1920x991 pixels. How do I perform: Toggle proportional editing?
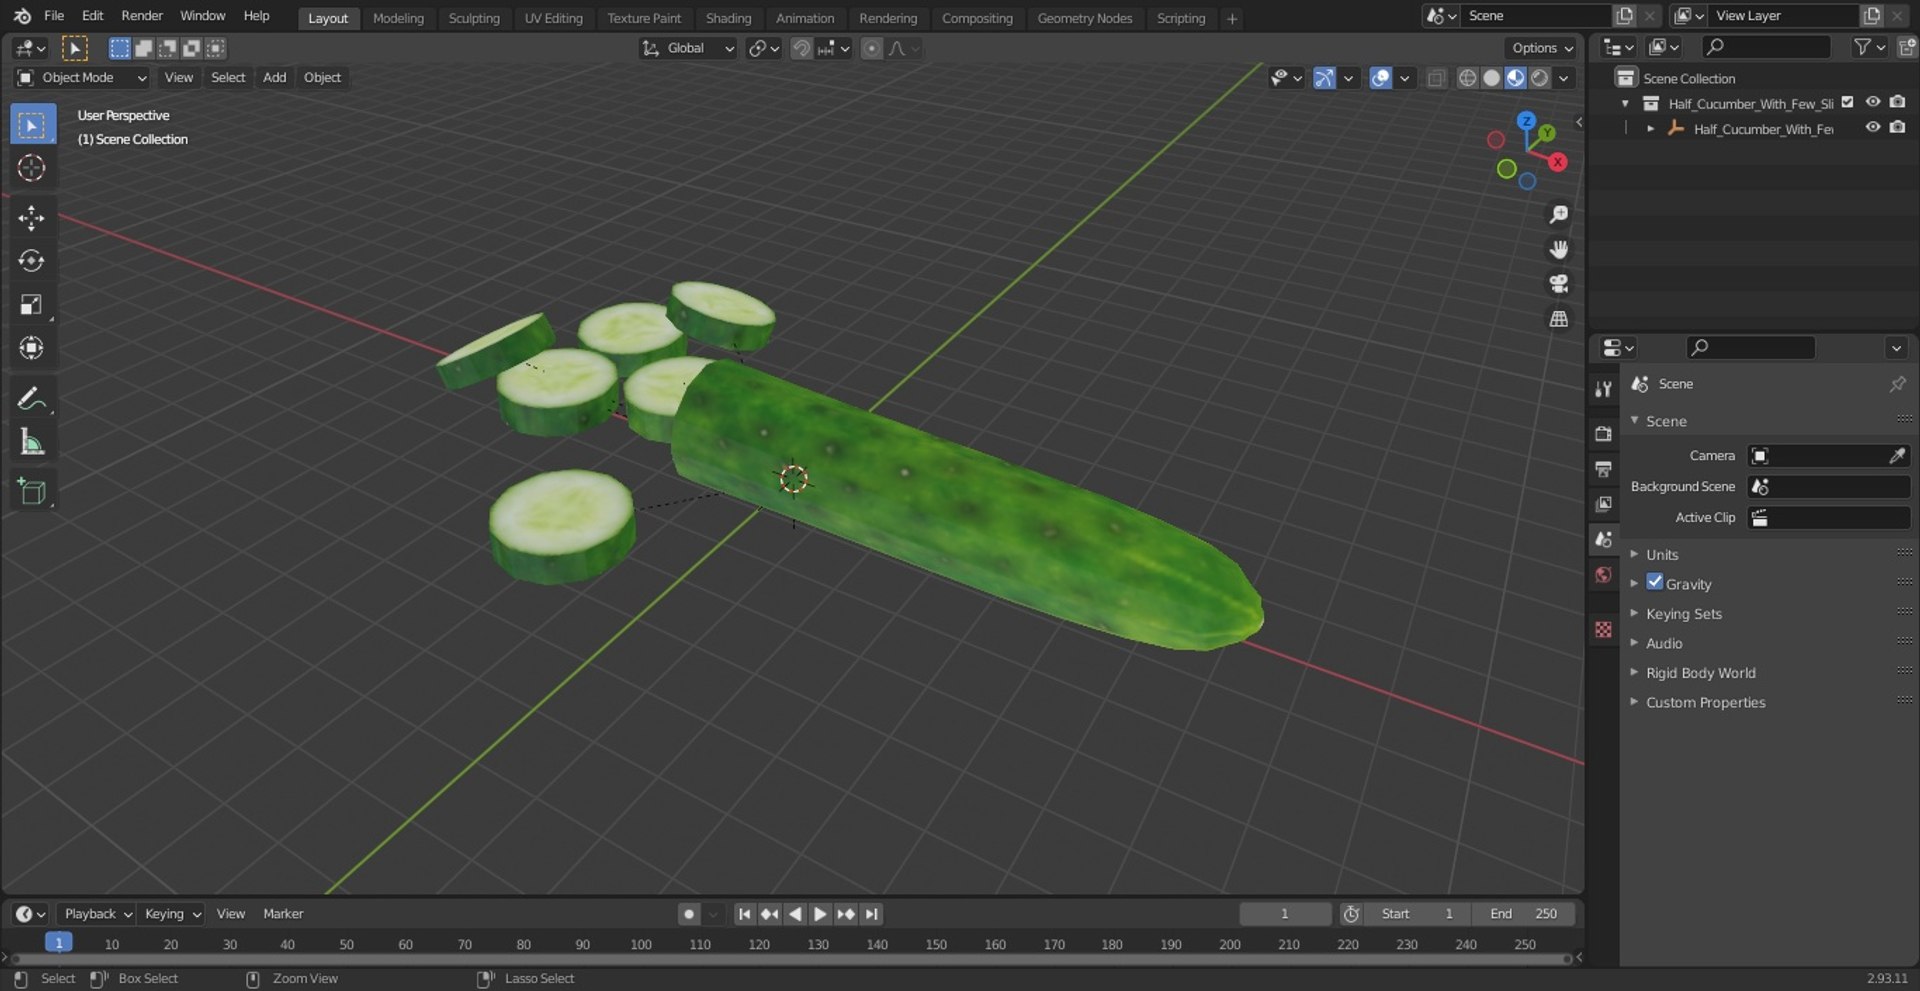tap(872, 48)
